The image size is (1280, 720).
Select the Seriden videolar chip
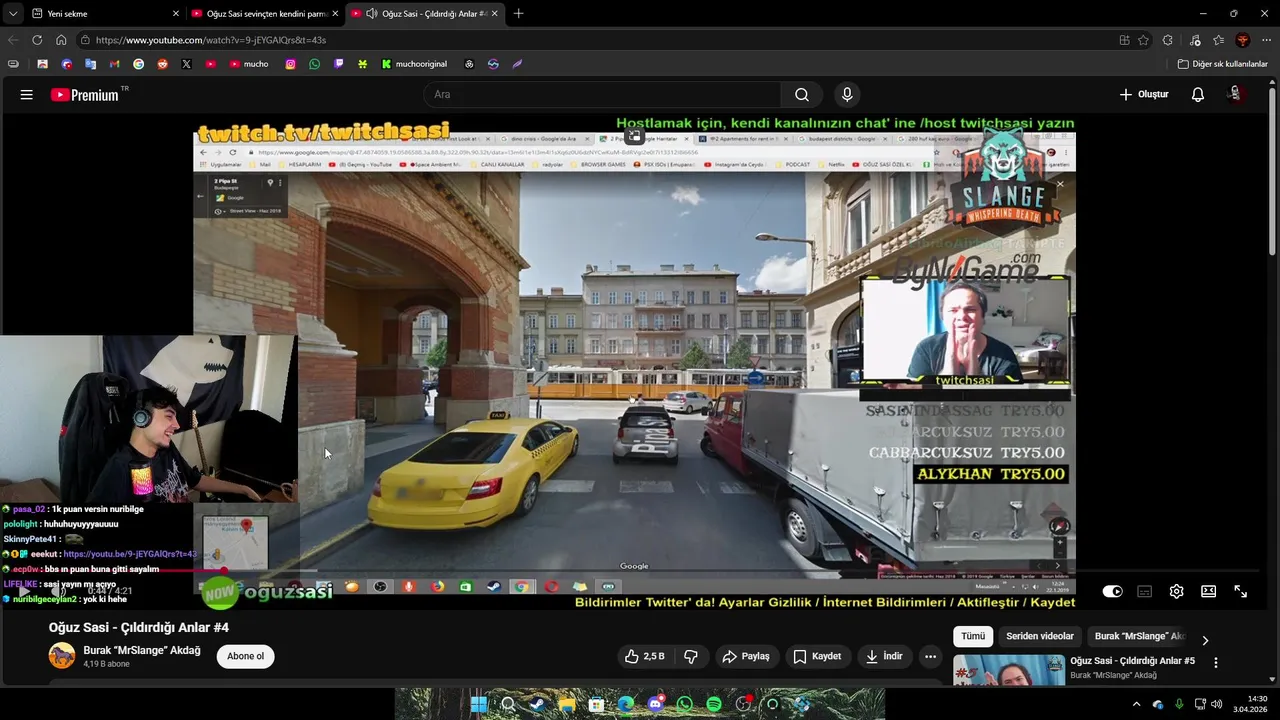(1040, 636)
